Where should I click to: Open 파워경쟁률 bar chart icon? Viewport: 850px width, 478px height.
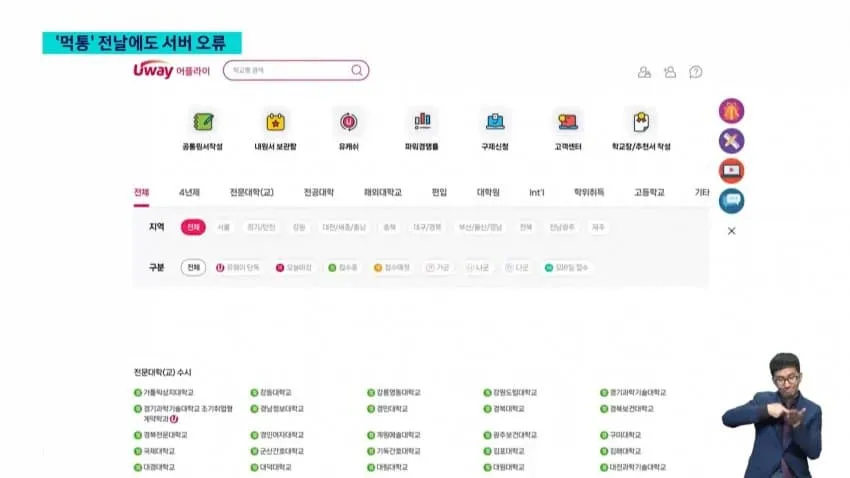click(422, 121)
